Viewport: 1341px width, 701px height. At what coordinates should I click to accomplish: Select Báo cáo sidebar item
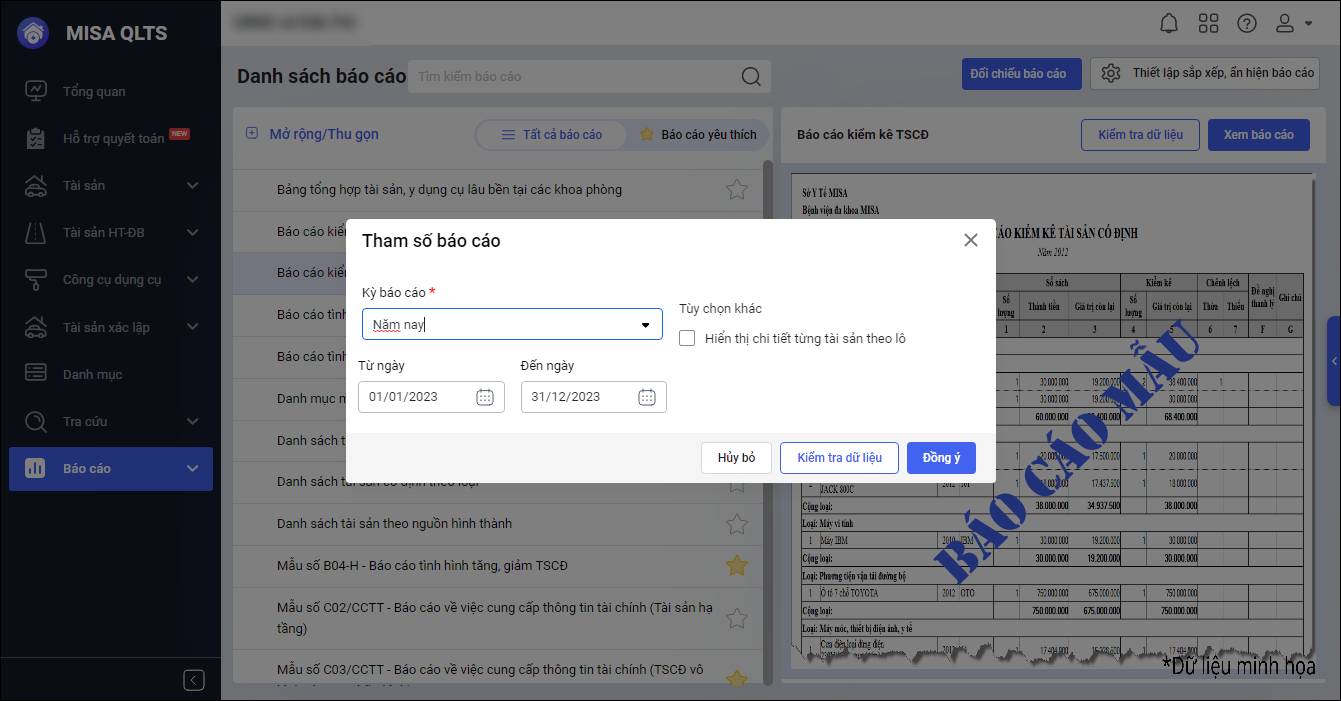110,468
